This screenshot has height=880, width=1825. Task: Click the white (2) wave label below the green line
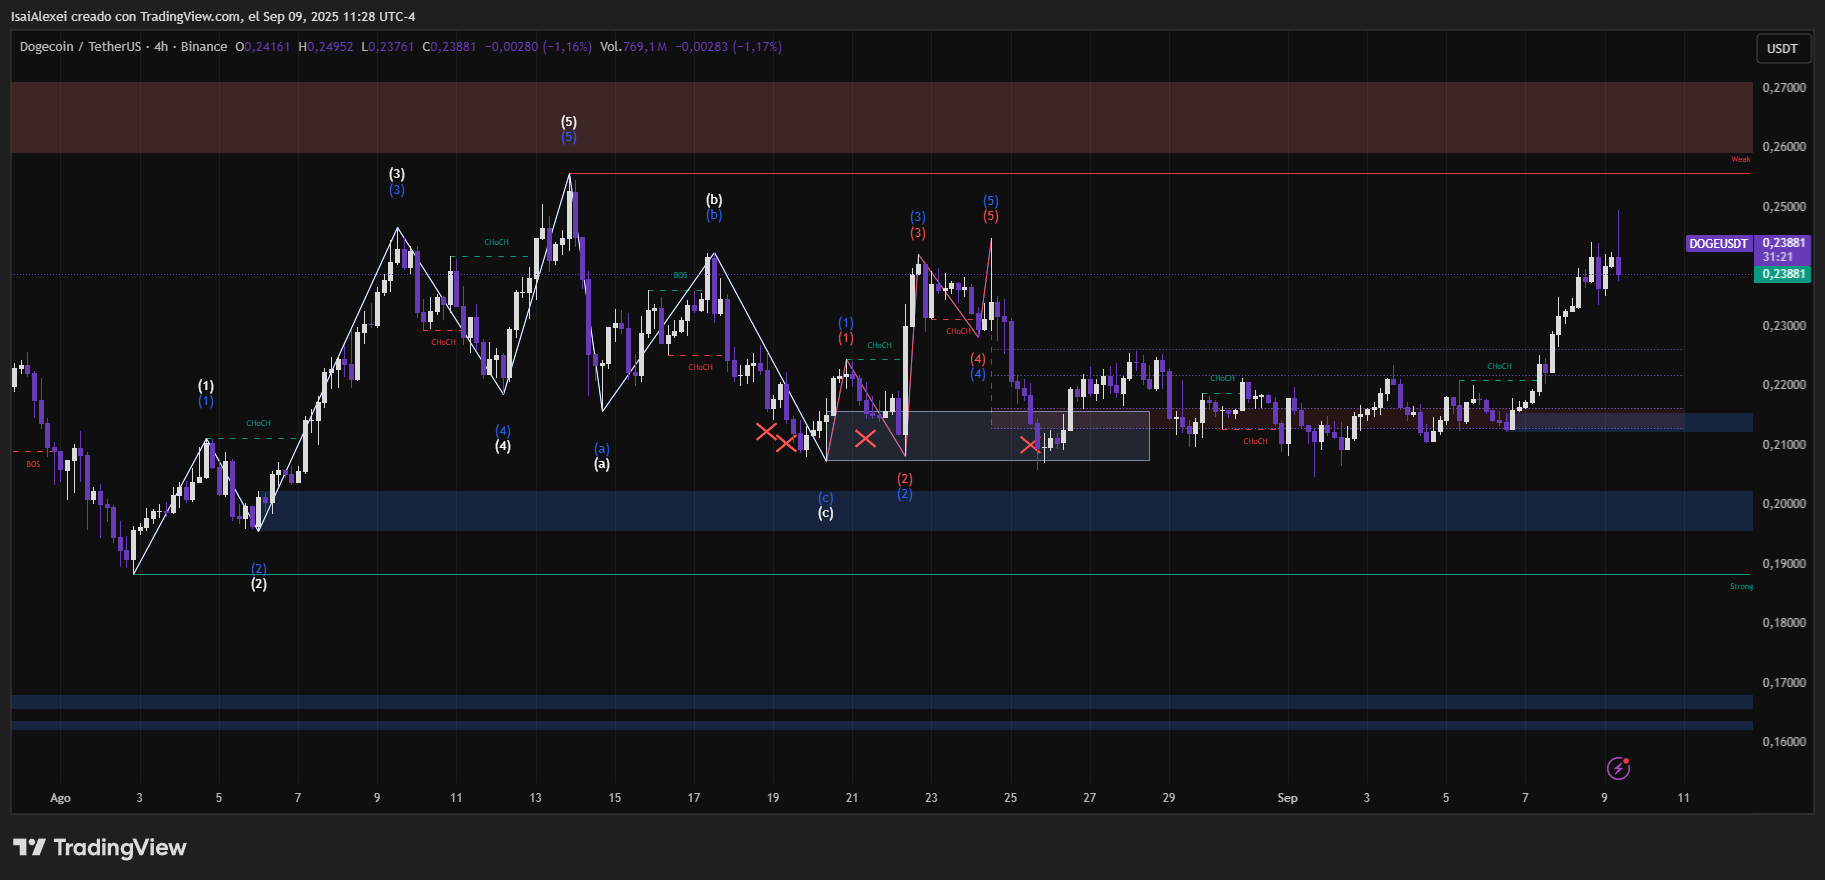tap(258, 584)
